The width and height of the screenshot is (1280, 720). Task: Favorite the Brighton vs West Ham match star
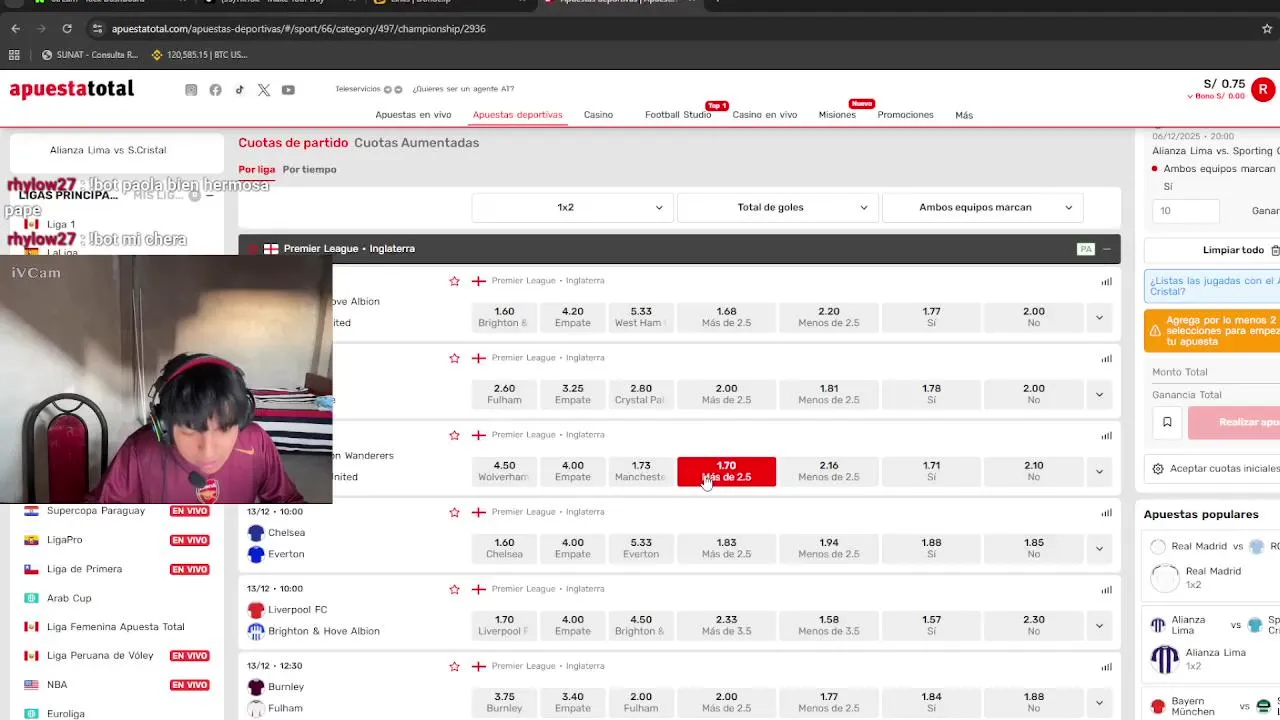[x=454, y=281]
